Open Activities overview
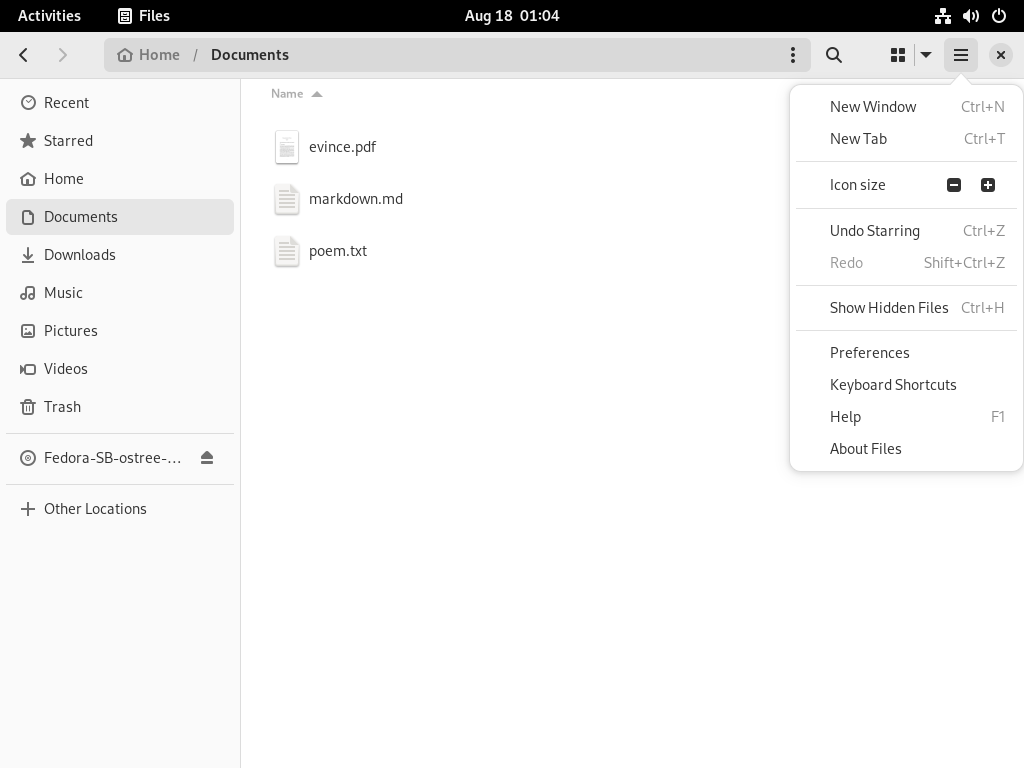 tap(49, 16)
